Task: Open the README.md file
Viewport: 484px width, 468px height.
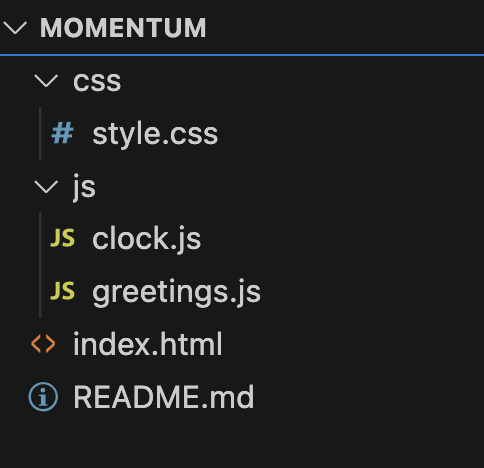Action: (164, 397)
